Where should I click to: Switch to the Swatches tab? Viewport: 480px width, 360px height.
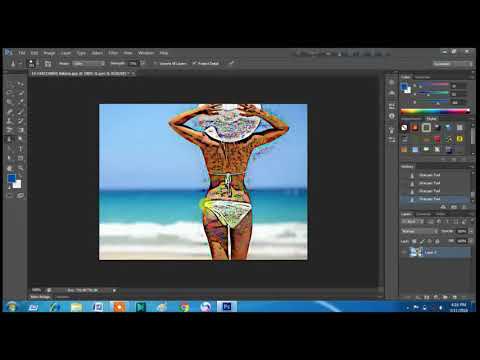[422, 77]
